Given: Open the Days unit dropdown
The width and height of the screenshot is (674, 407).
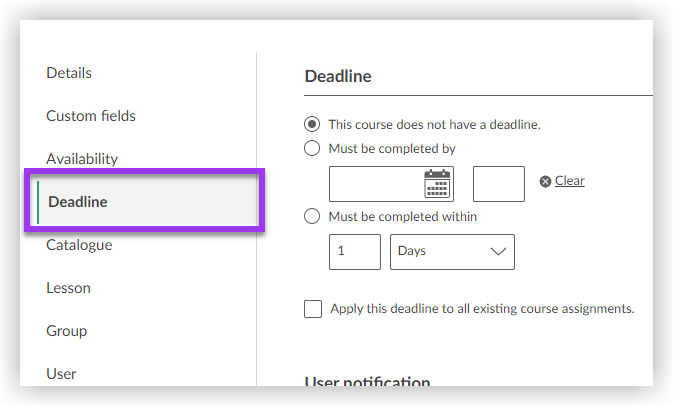Looking at the screenshot, I should point(451,252).
